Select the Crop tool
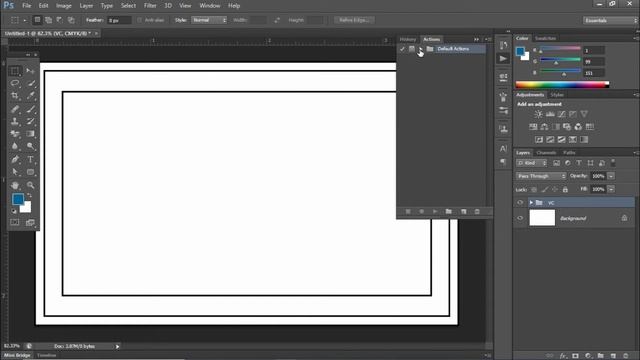The height and width of the screenshot is (360, 640). coord(15,96)
